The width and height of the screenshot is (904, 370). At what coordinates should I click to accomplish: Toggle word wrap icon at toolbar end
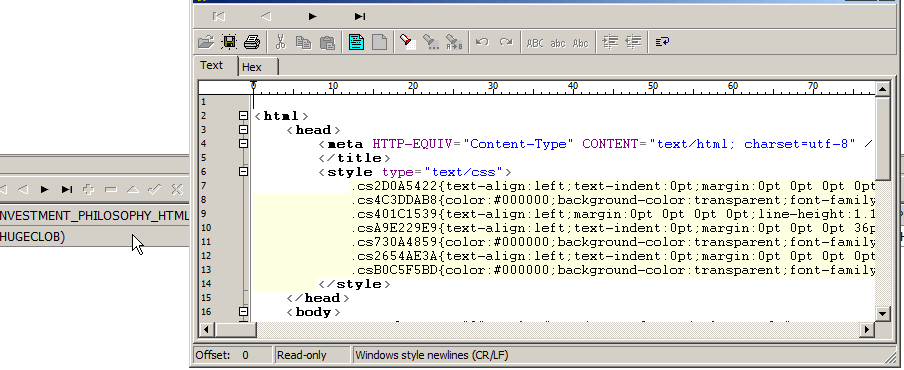tap(662, 41)
